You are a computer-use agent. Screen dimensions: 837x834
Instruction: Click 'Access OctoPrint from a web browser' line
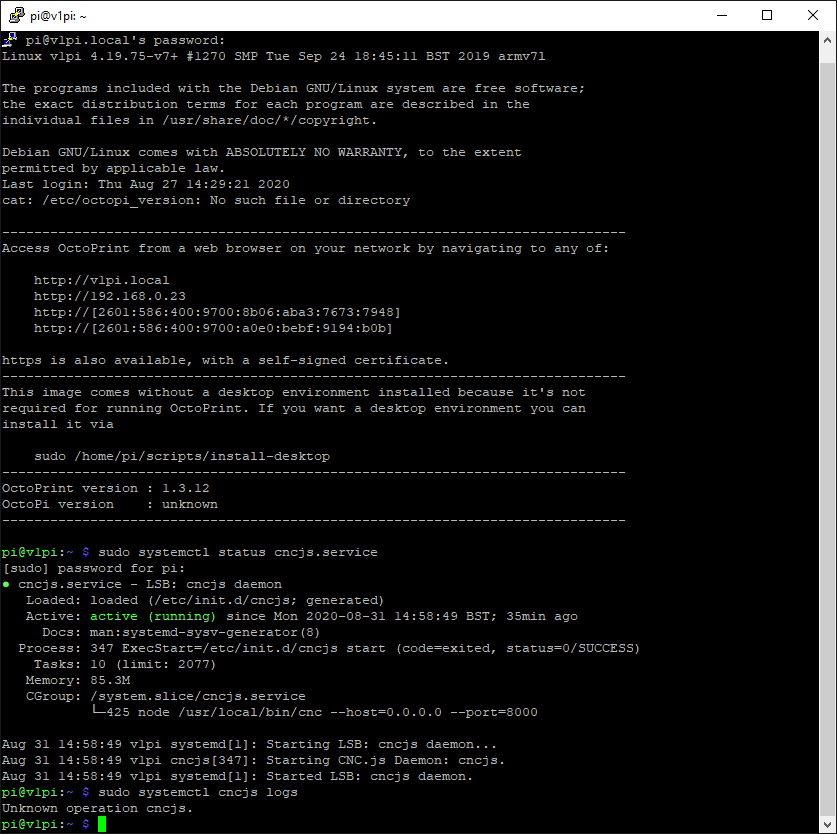pyautogui.click(x=305, y=248)
